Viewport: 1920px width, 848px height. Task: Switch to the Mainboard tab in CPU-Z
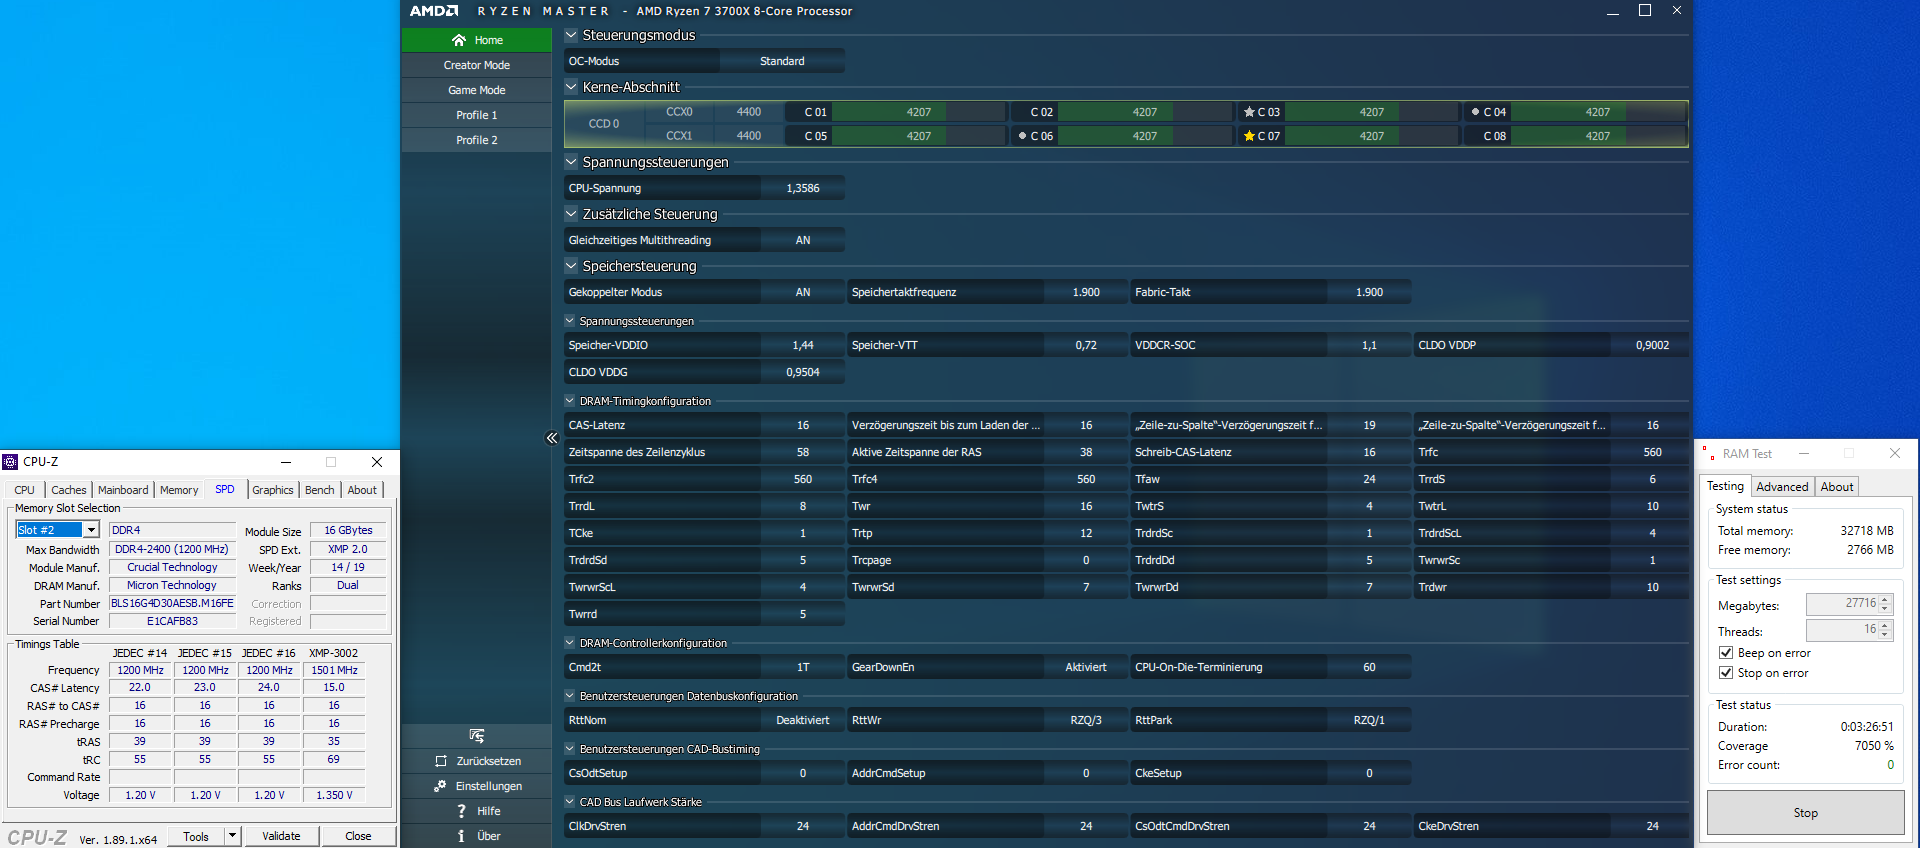click(x=123, y=490)
